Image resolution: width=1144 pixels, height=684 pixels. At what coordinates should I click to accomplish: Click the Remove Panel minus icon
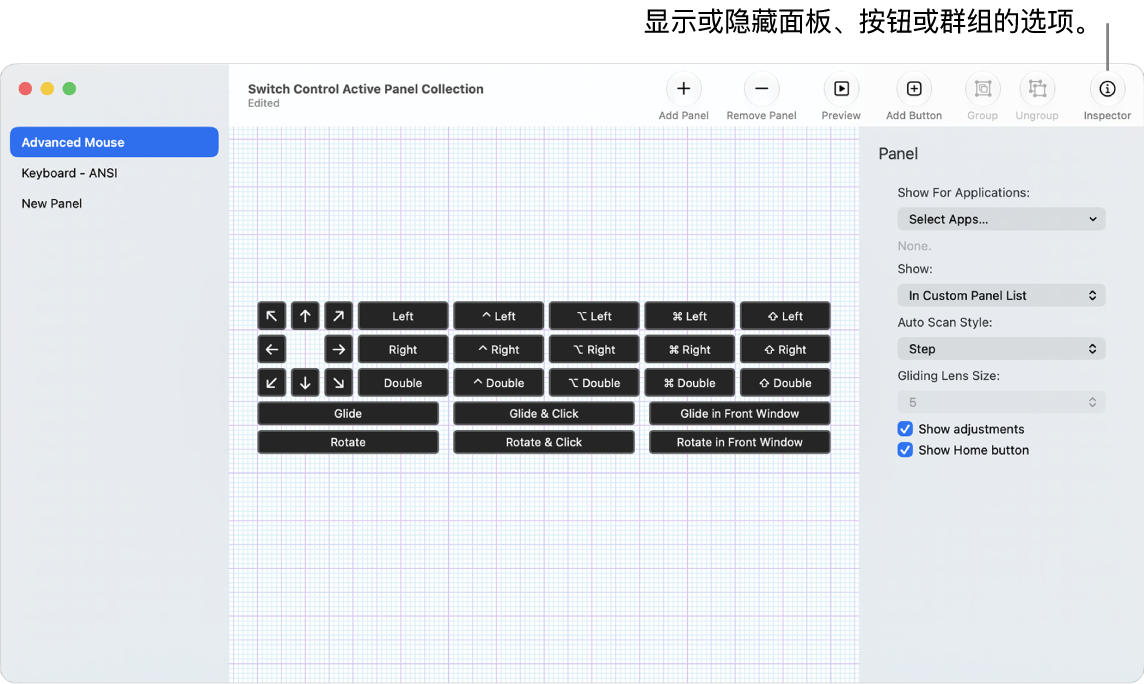coord(761,89)
